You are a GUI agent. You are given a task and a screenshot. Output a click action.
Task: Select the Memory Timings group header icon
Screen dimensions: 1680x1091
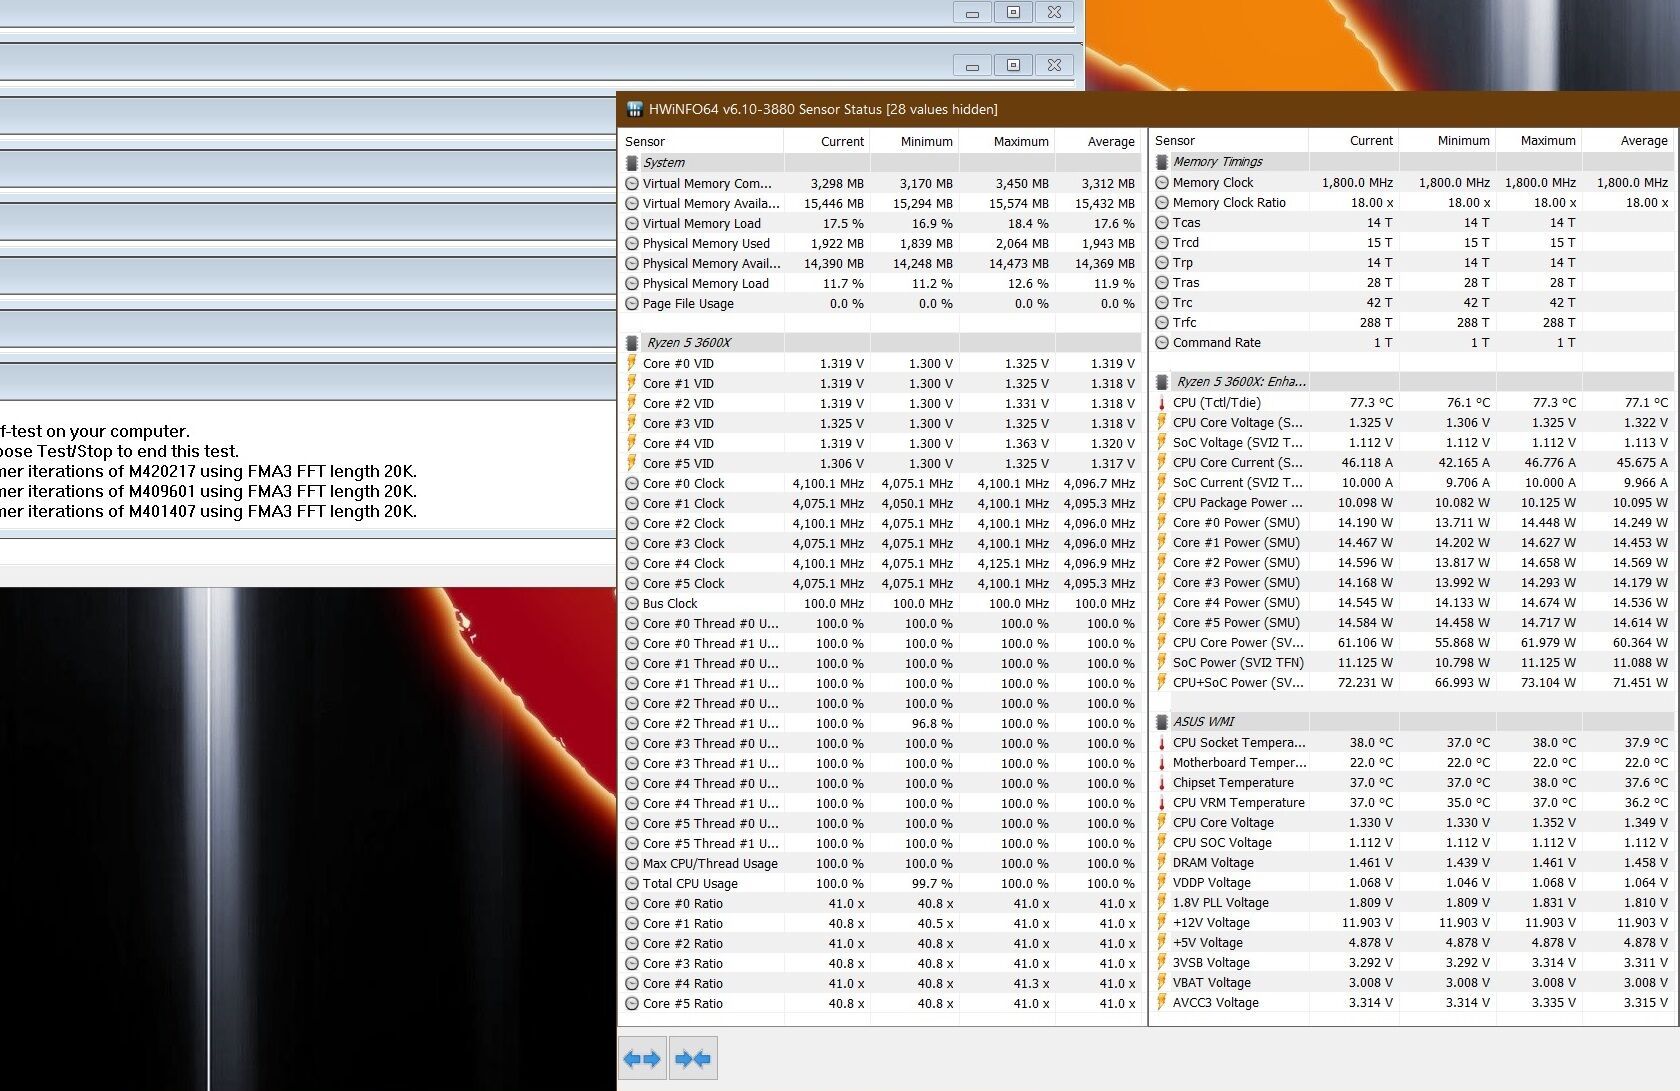[x=1161, y=162]
